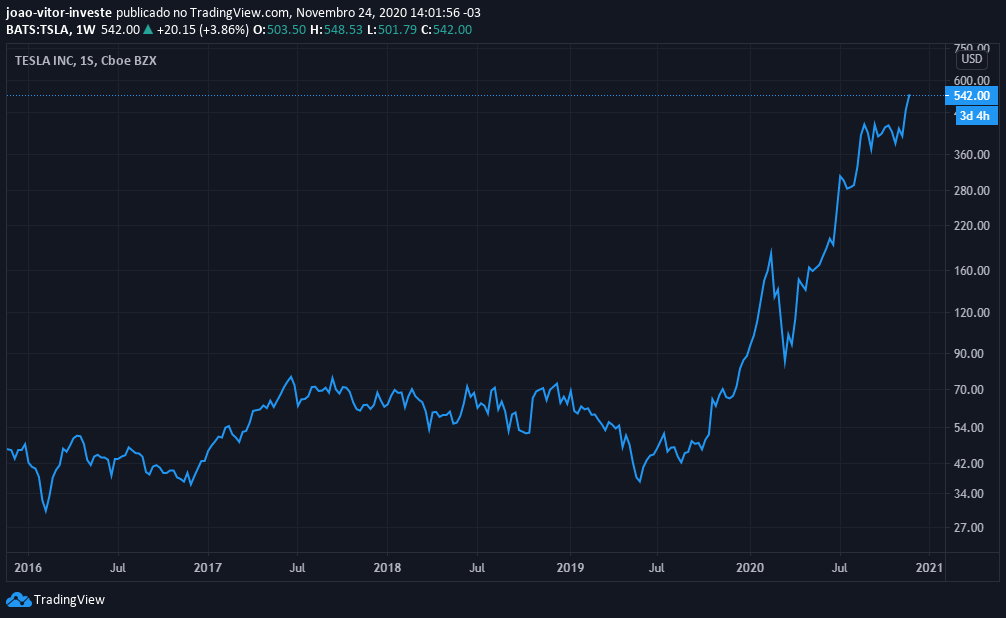Click the low value L:501.79
This screenshot has width=1006, height=618.
pyautogui.click(x=391, y=30)
